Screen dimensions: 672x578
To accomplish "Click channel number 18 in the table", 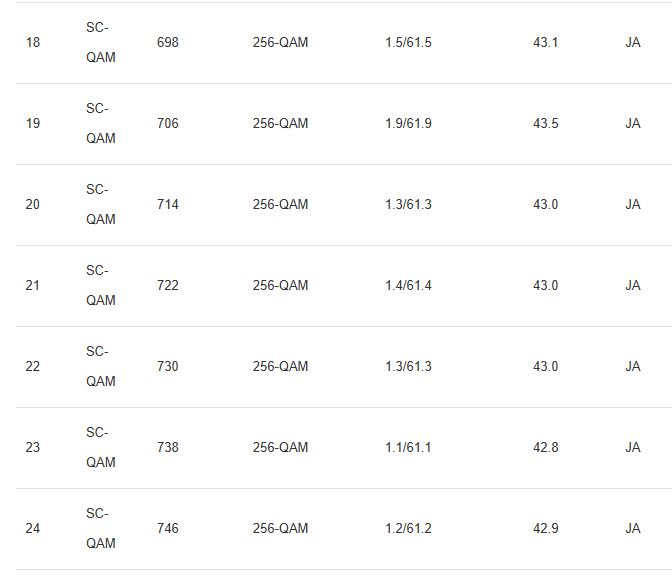I will pyautogui.click(x=33, y=43).
